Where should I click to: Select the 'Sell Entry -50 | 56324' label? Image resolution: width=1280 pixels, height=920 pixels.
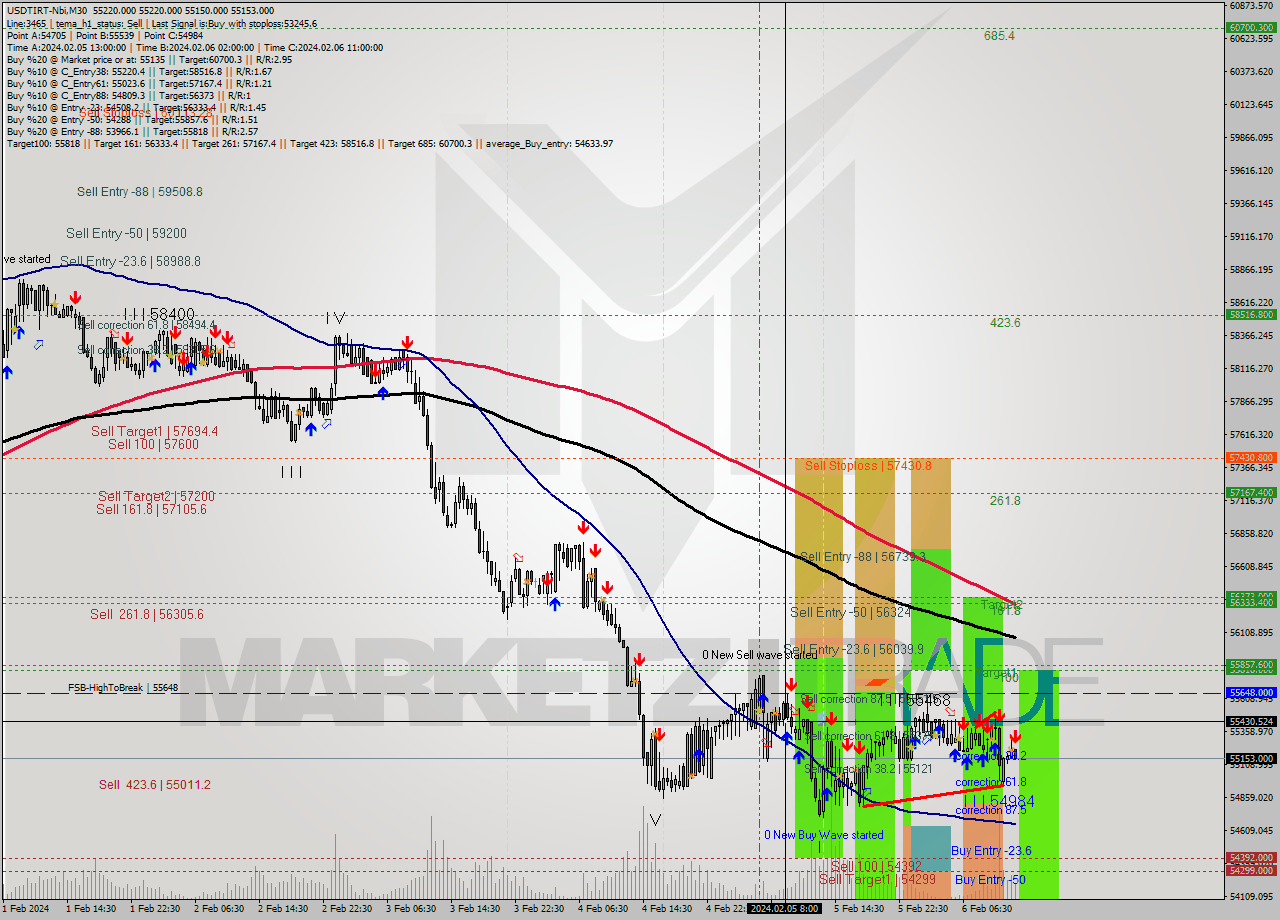pyautogui.click(x=850, y=612)
